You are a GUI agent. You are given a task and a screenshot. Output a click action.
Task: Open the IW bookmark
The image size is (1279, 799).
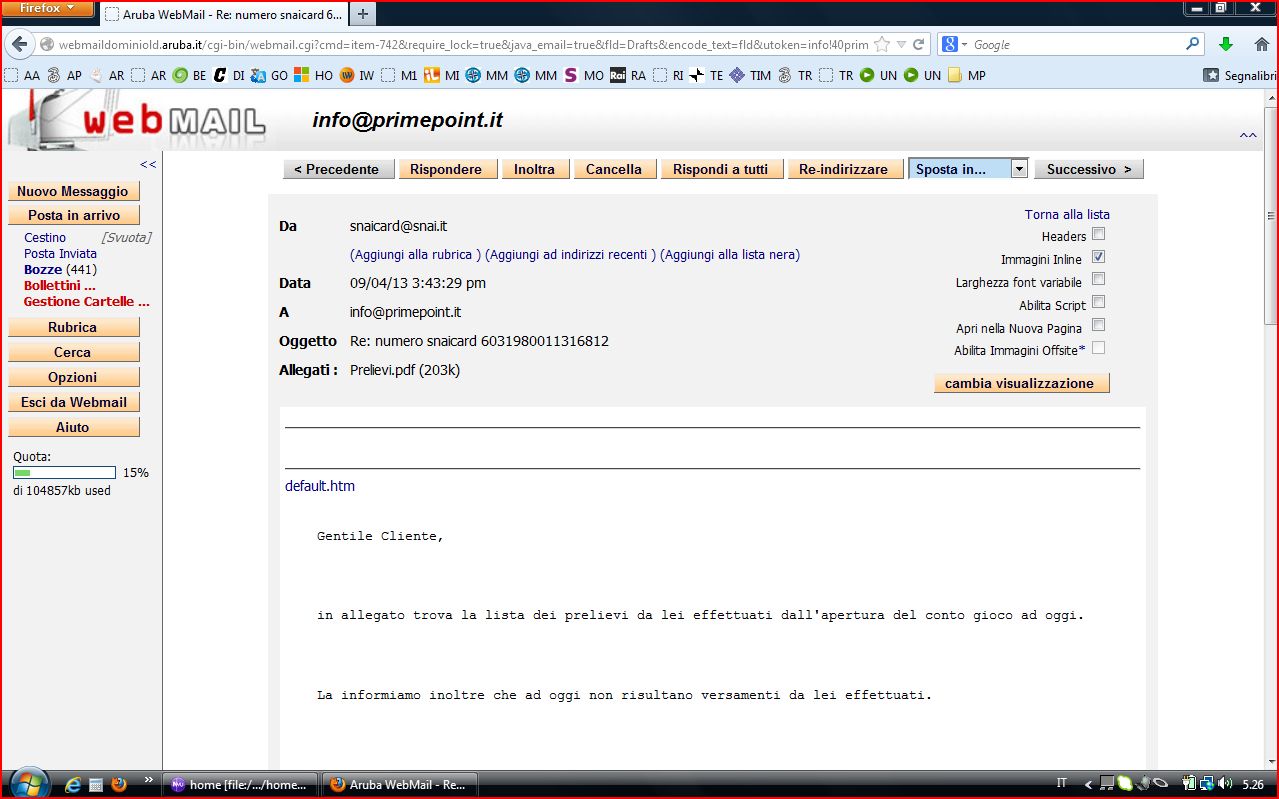(357, 75)
